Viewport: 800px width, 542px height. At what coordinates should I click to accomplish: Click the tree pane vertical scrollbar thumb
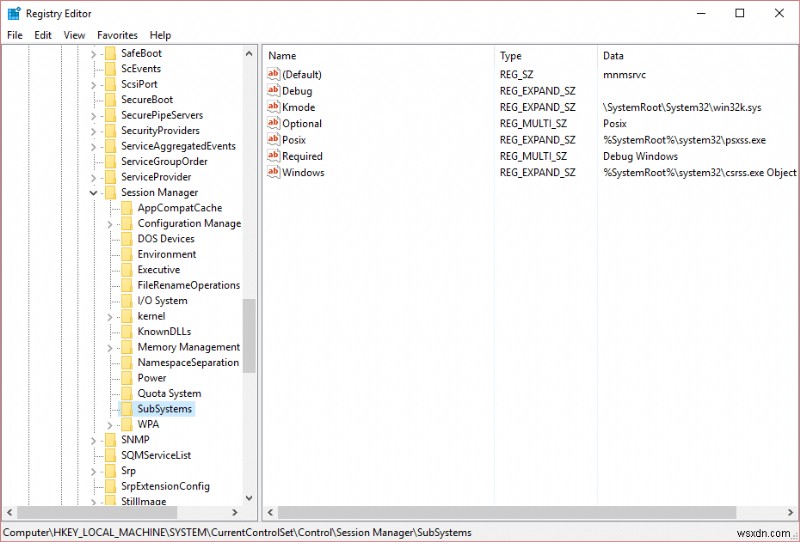click(249, 336)
